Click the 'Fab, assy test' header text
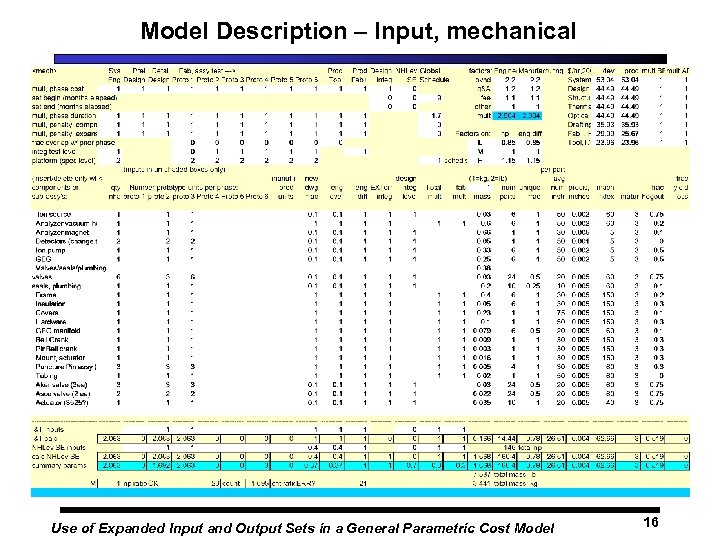Image resolution: width=720 pixels, height=540 pixels. 207,71
